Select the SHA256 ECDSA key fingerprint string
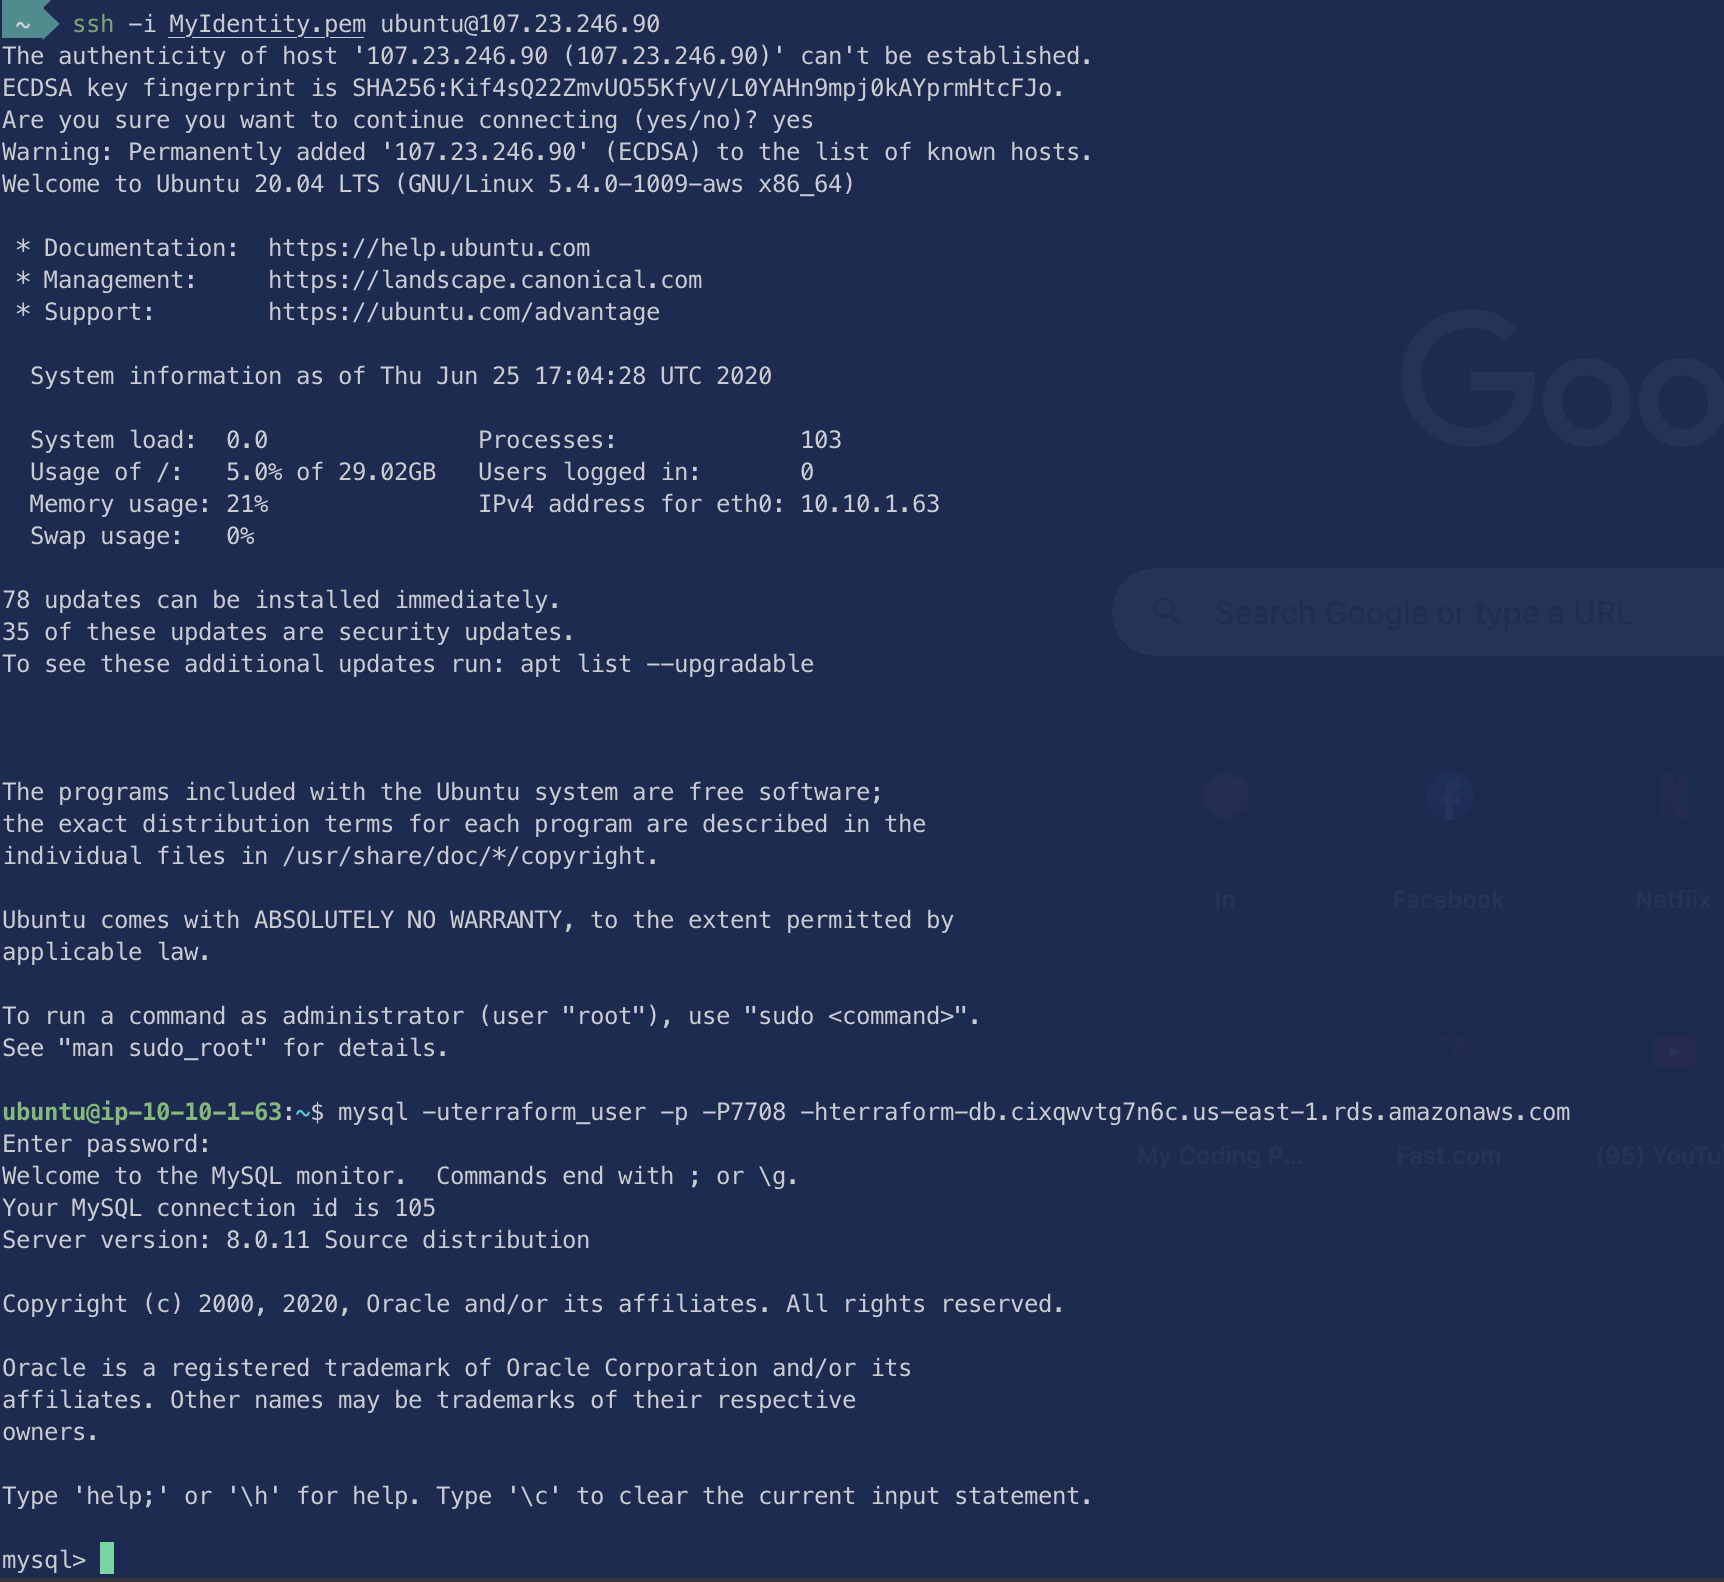Image resolution: width=1724 pixels, height=1582 pixels. [x=701, y=88]
